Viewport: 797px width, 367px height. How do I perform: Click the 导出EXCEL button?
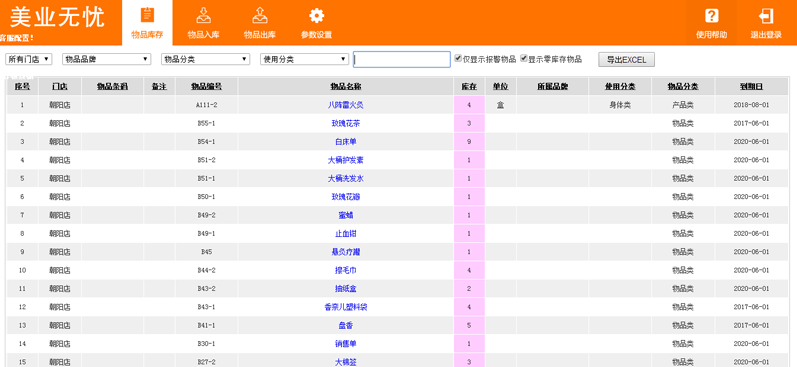(x=626, y=59)
